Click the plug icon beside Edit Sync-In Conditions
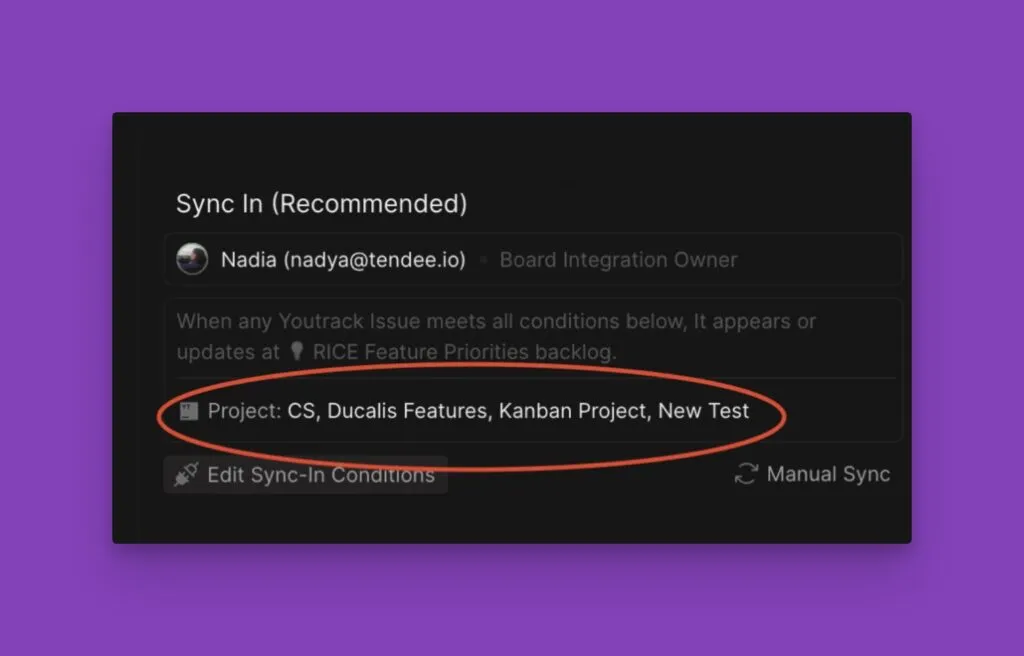Screen dimensions: 1024x656 coord(186,475)
